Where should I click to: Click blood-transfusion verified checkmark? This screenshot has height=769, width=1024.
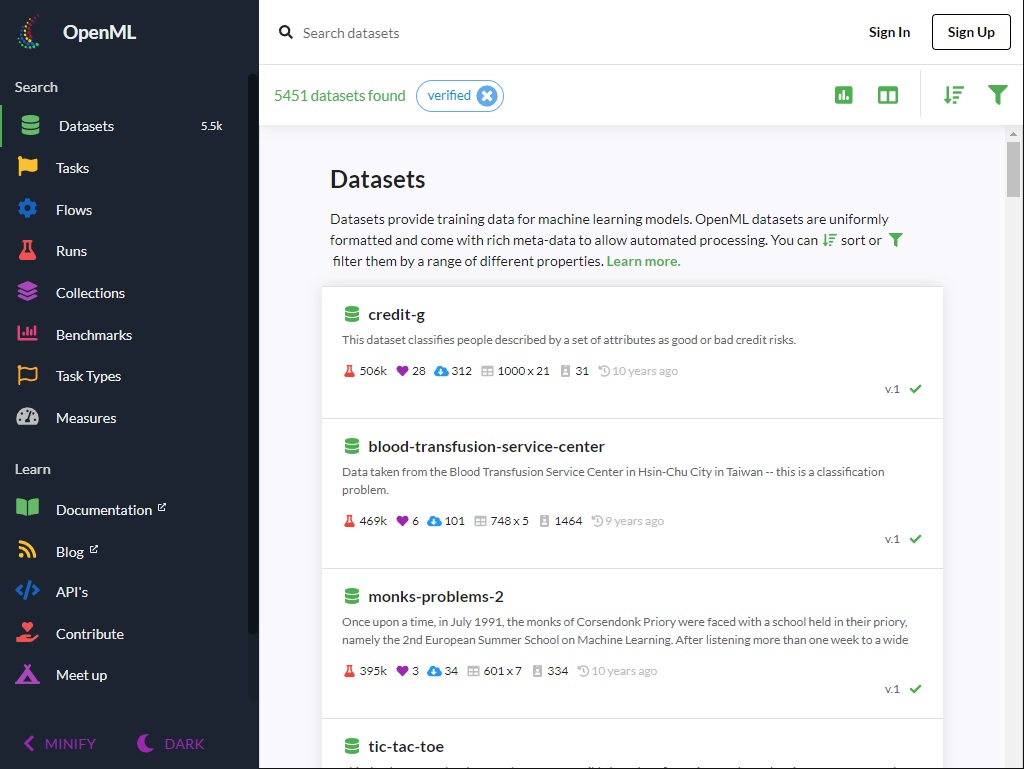[x=916, y=539]
